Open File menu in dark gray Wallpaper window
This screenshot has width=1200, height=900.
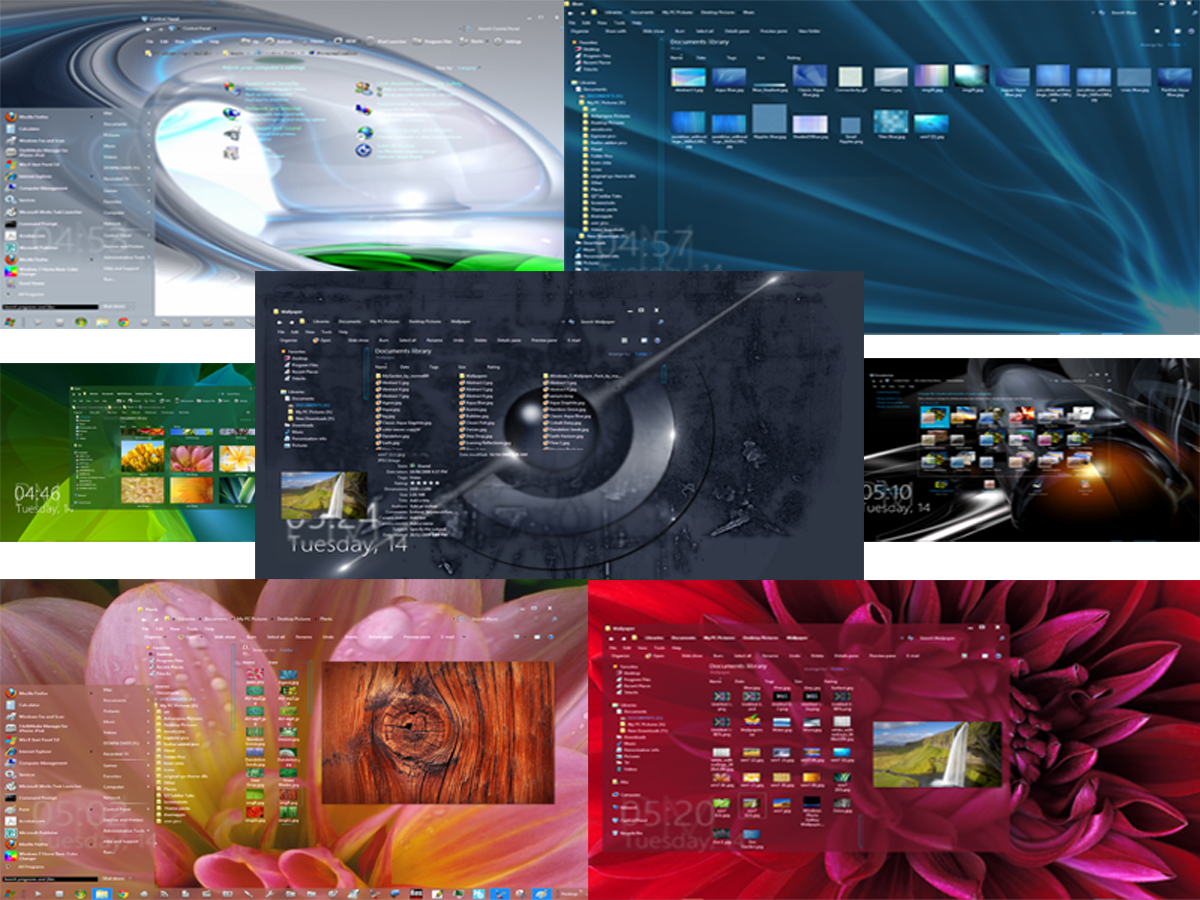point(281,332)
